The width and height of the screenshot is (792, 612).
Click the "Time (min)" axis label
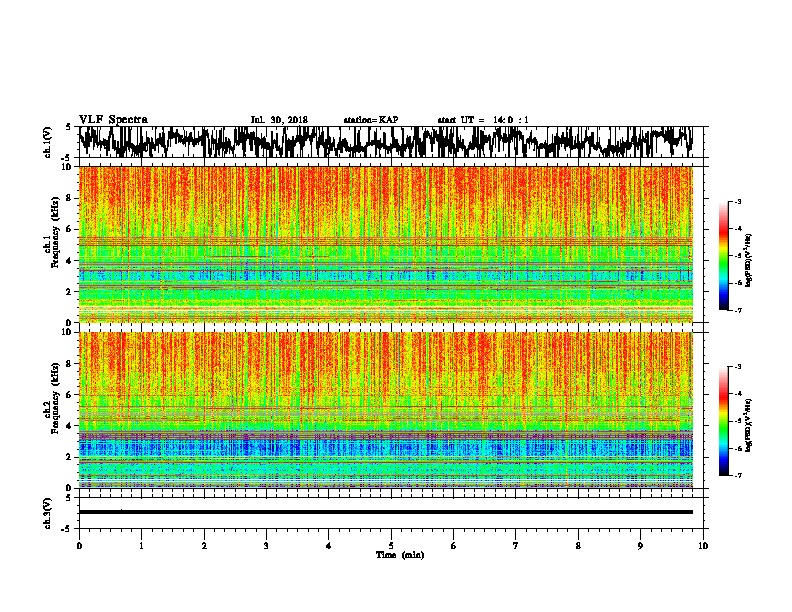[x=400, y=555]
